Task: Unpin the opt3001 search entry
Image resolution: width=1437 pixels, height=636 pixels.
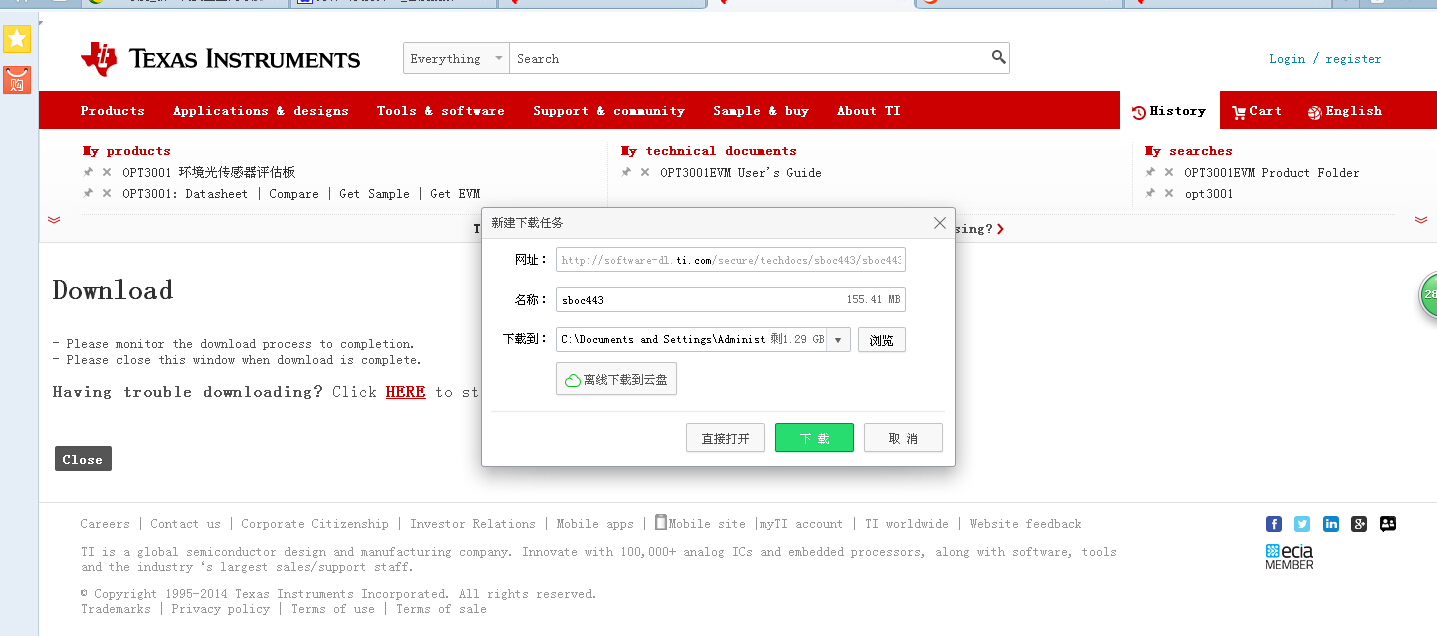Action: click(1150, 193)
